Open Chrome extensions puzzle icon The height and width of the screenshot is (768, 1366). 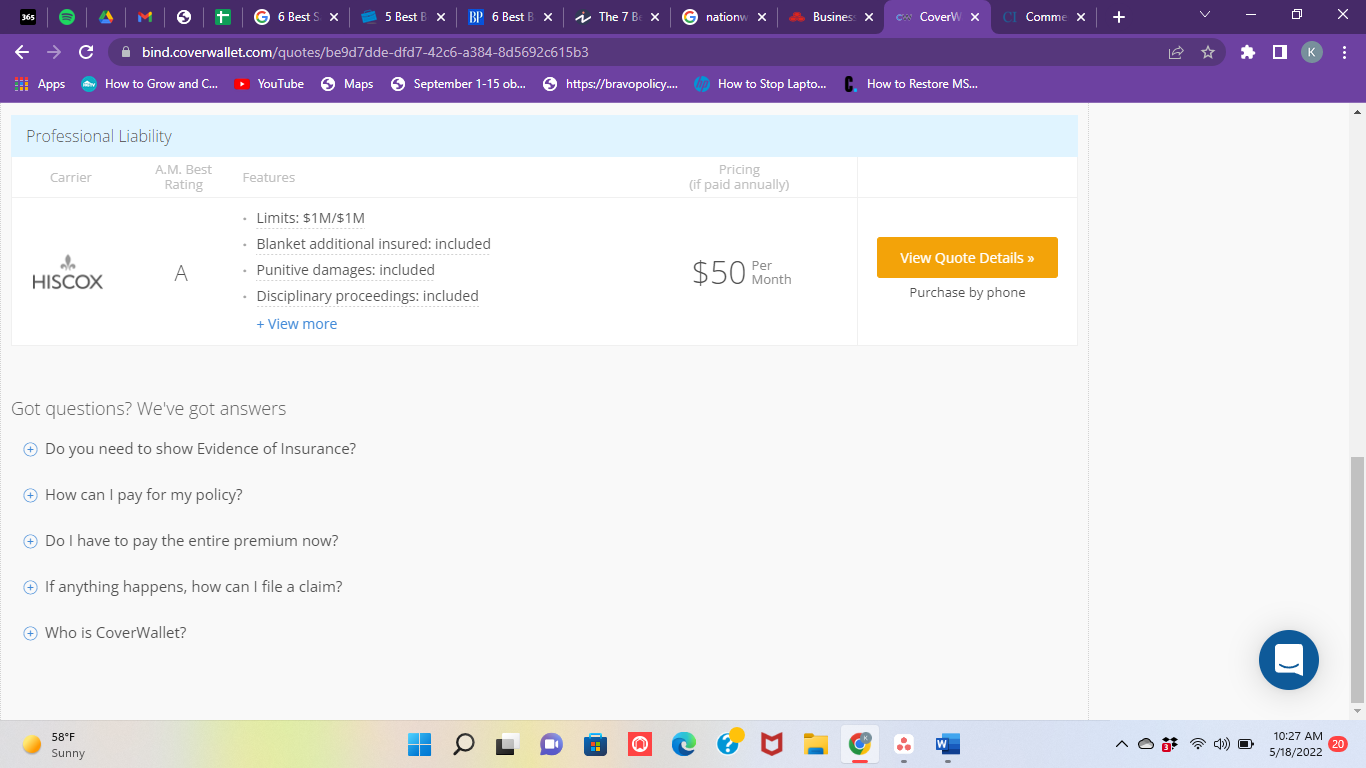point(1247,52)
